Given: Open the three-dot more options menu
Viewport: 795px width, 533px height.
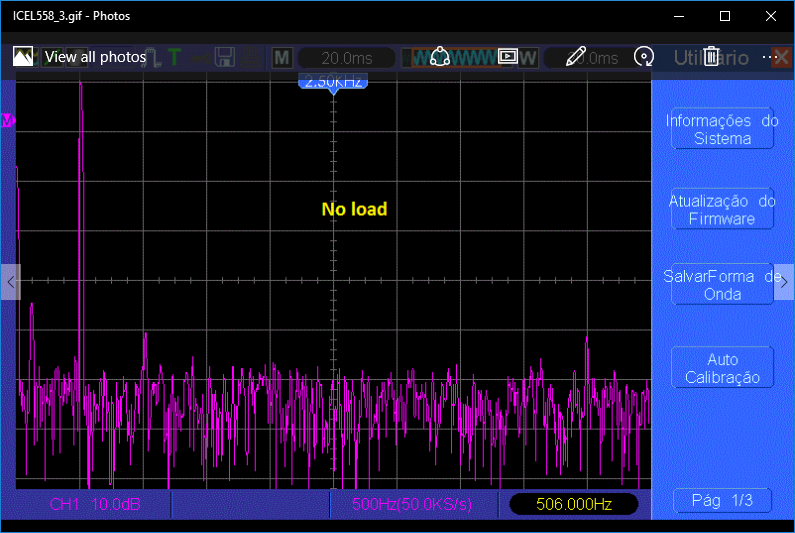Looking at the screenshot, I should (x=770, y=57).
